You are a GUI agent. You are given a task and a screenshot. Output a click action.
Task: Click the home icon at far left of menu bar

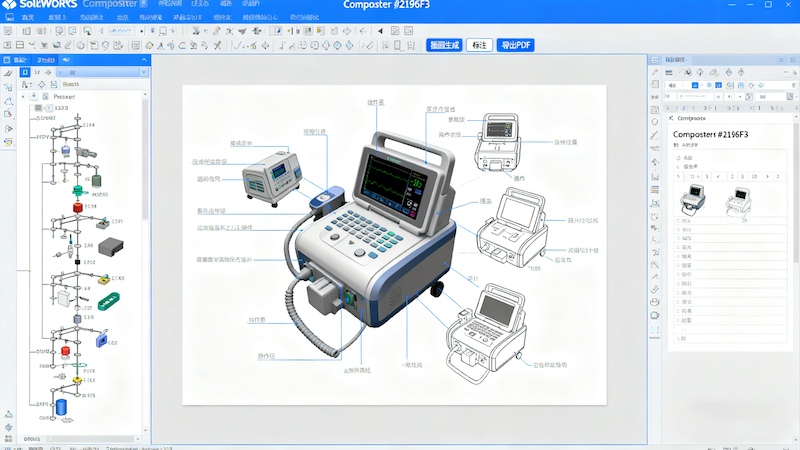pos(13,18)
